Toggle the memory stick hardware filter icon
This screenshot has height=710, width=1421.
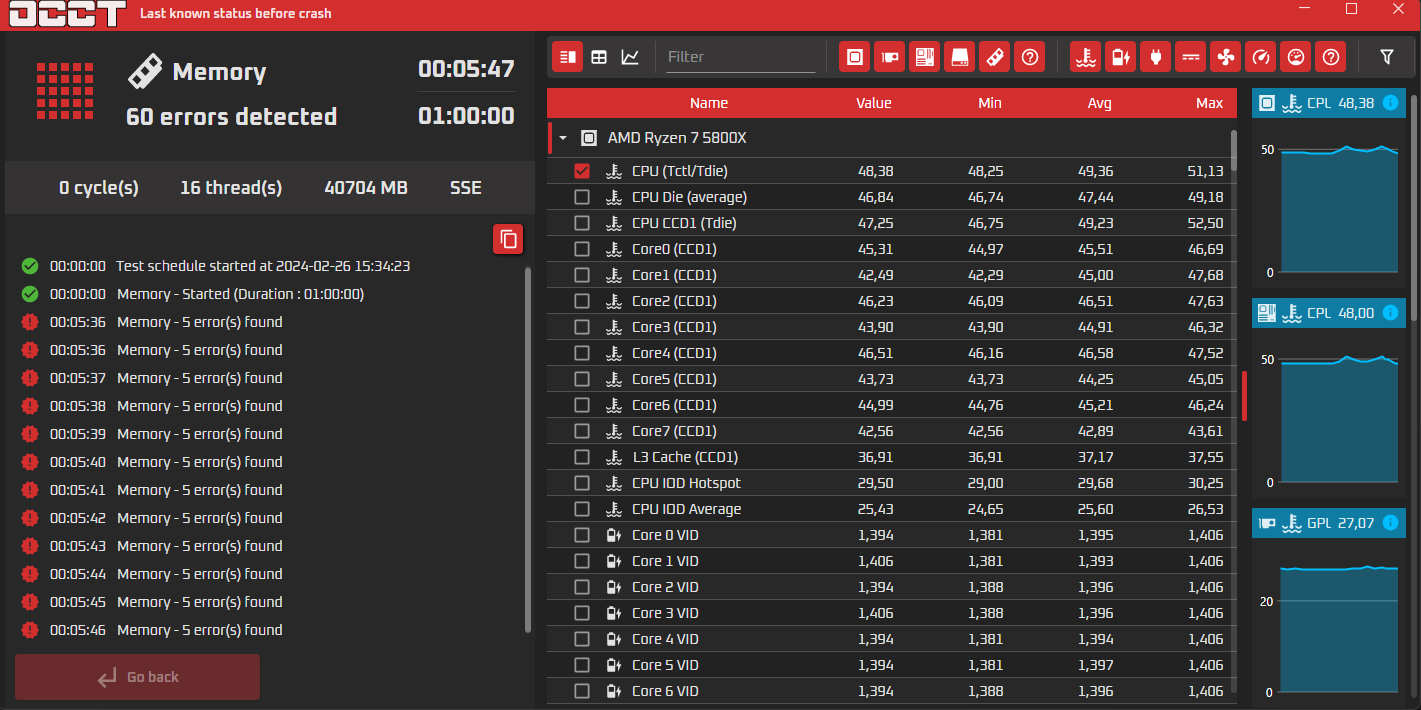pyautogui.click(x=994, y=57)
